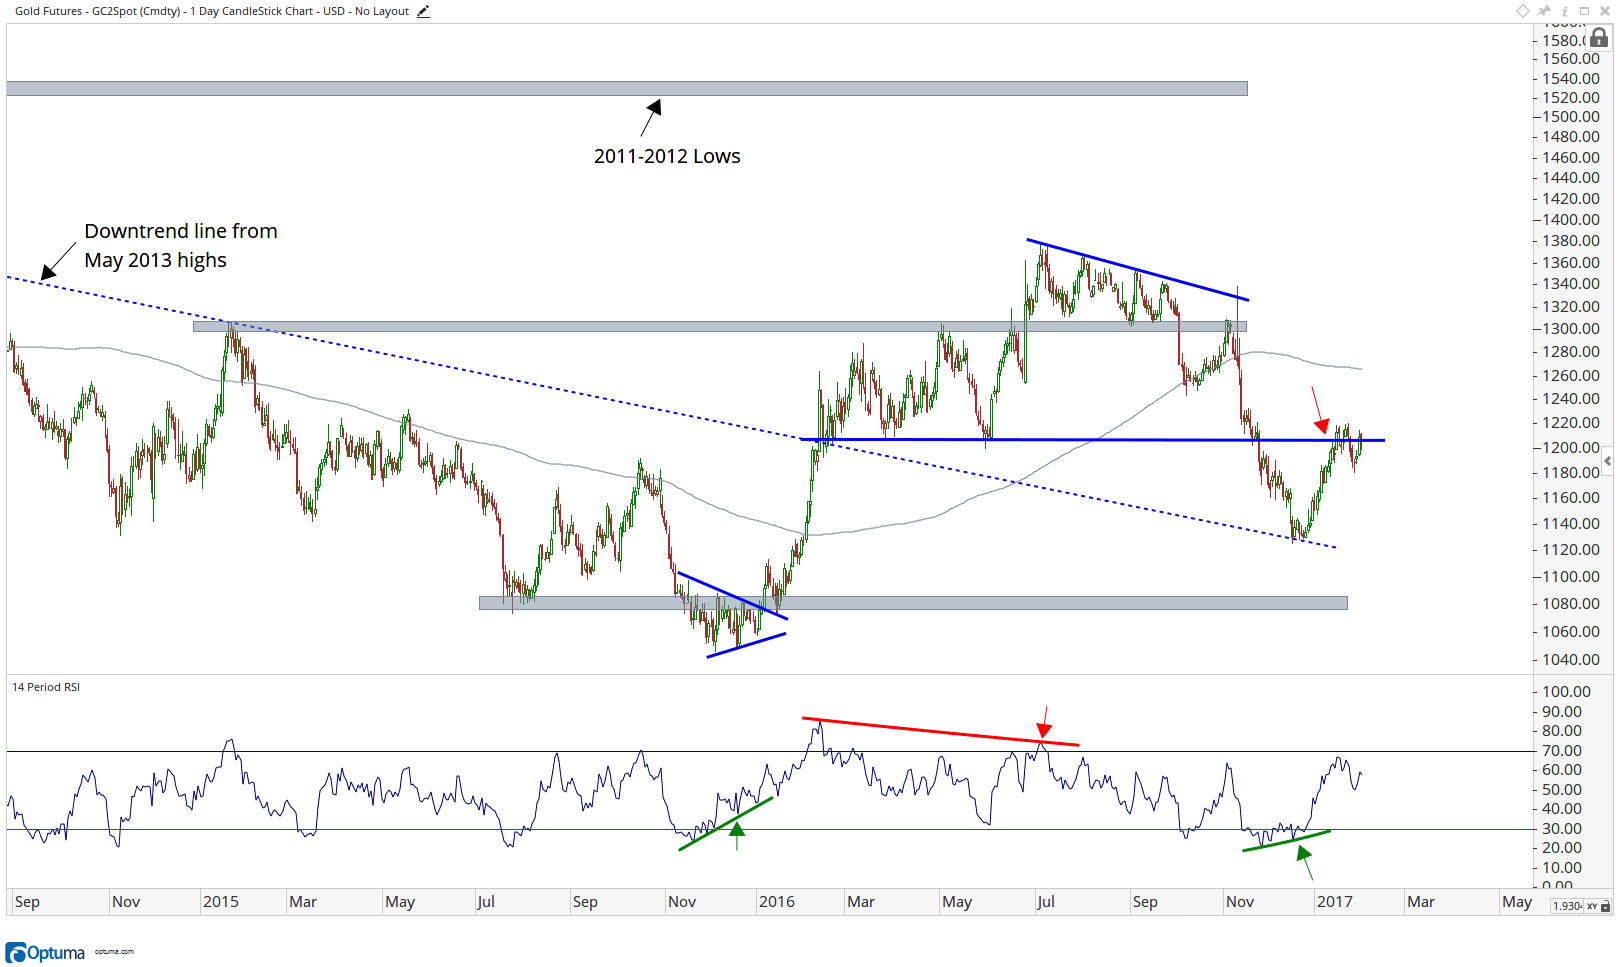Expand the side panel arrow on right edge
1620x967 pixels.
(x=1607, y=461)
